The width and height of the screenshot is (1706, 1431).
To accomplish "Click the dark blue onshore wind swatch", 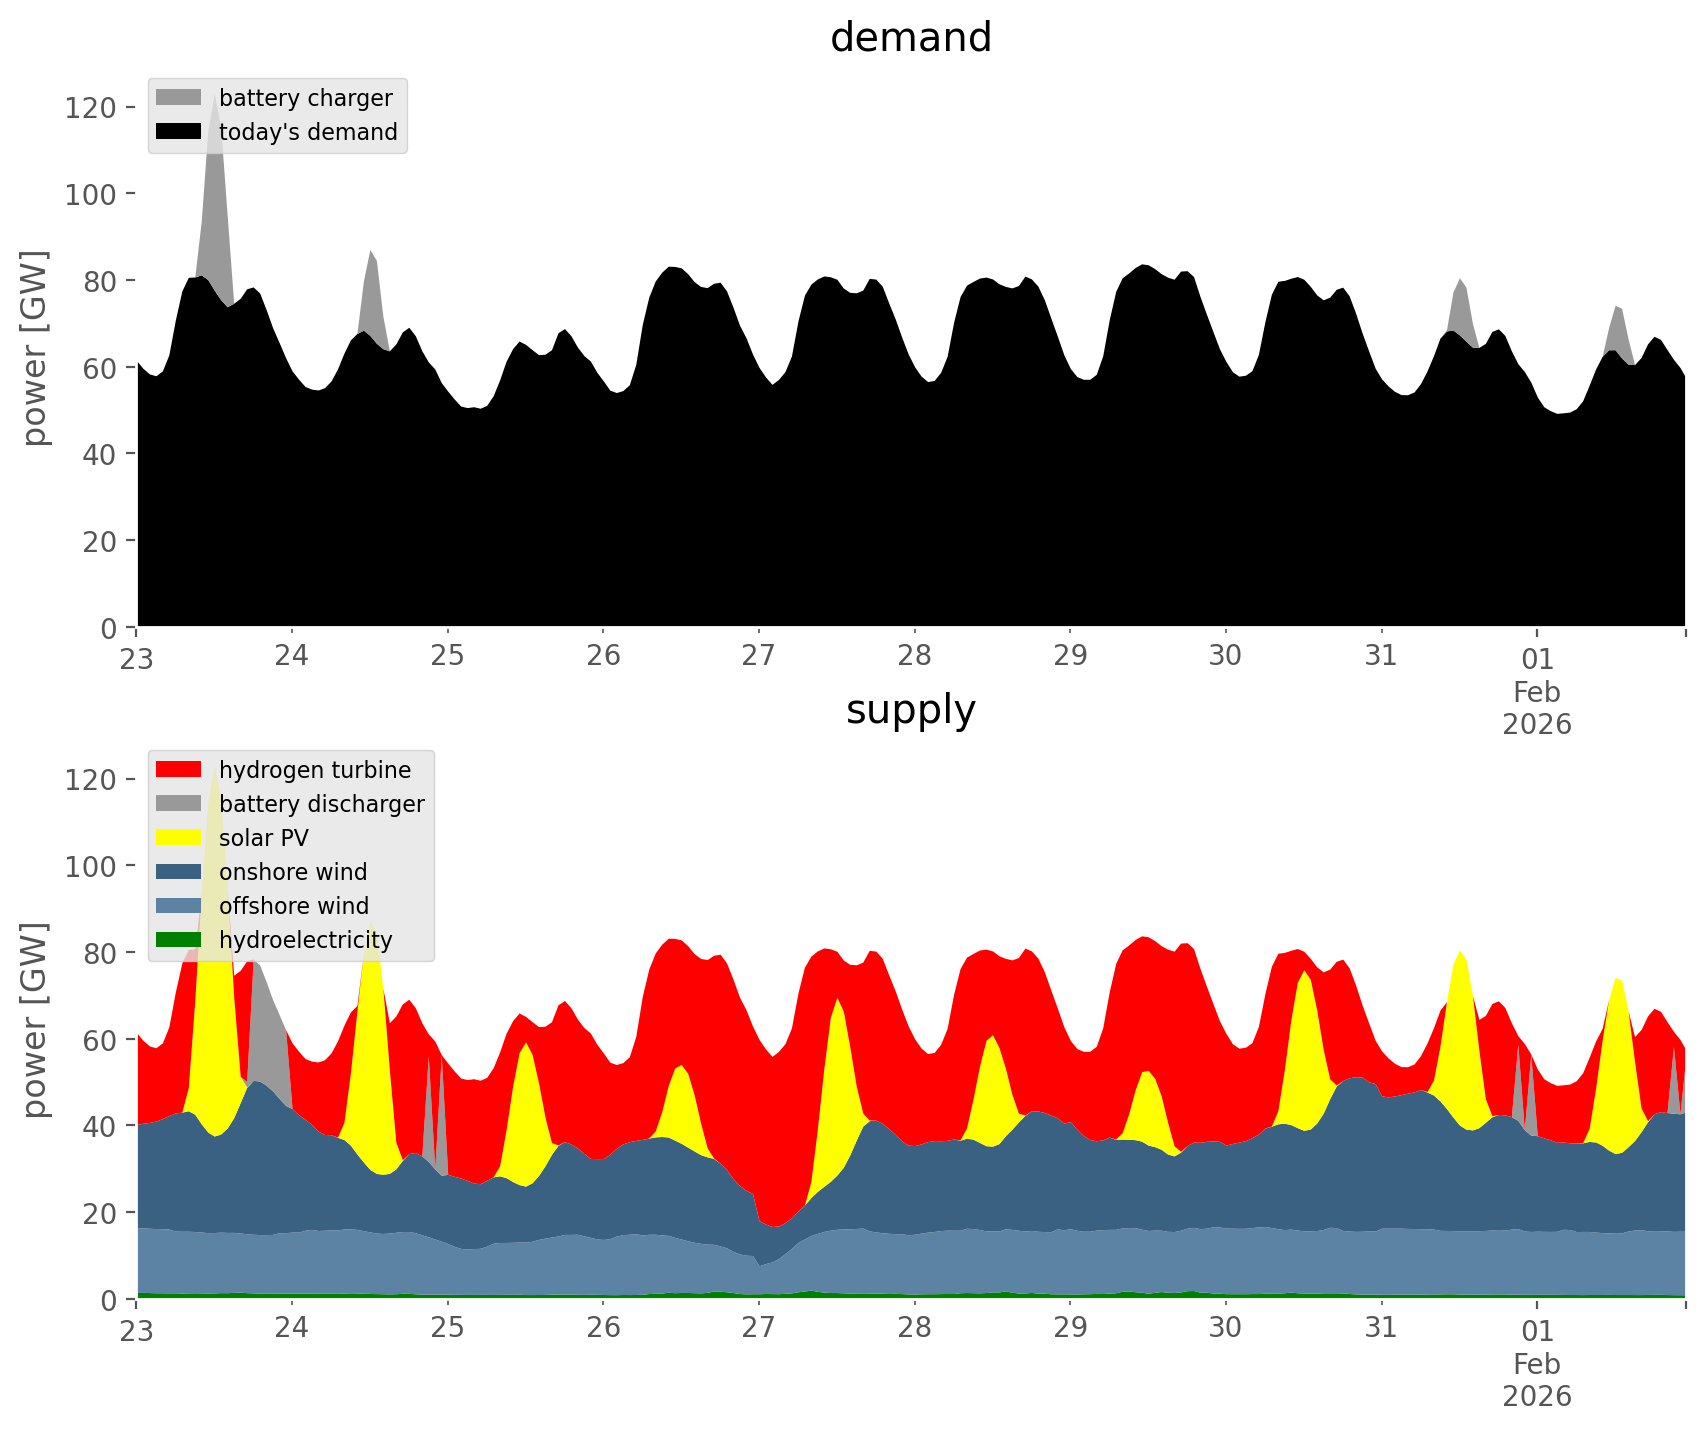I will pos(180,871).
